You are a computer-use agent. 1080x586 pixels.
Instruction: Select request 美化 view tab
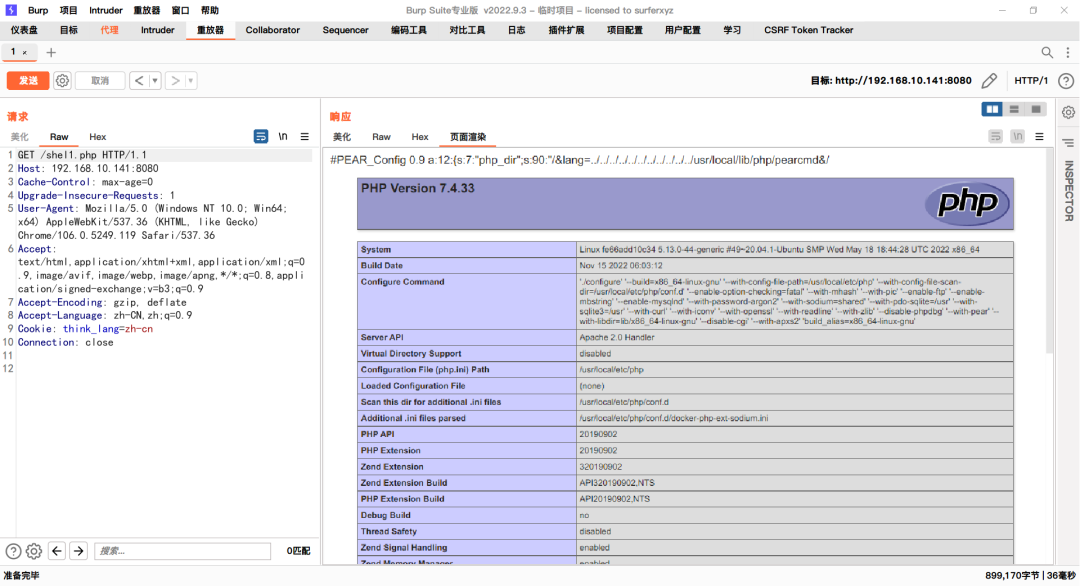tap(19, 137)
